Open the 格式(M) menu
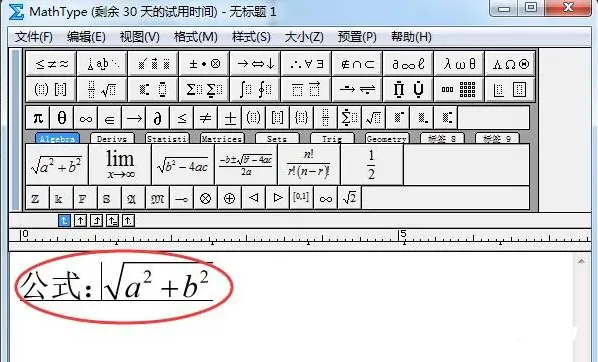 (196, 37)
